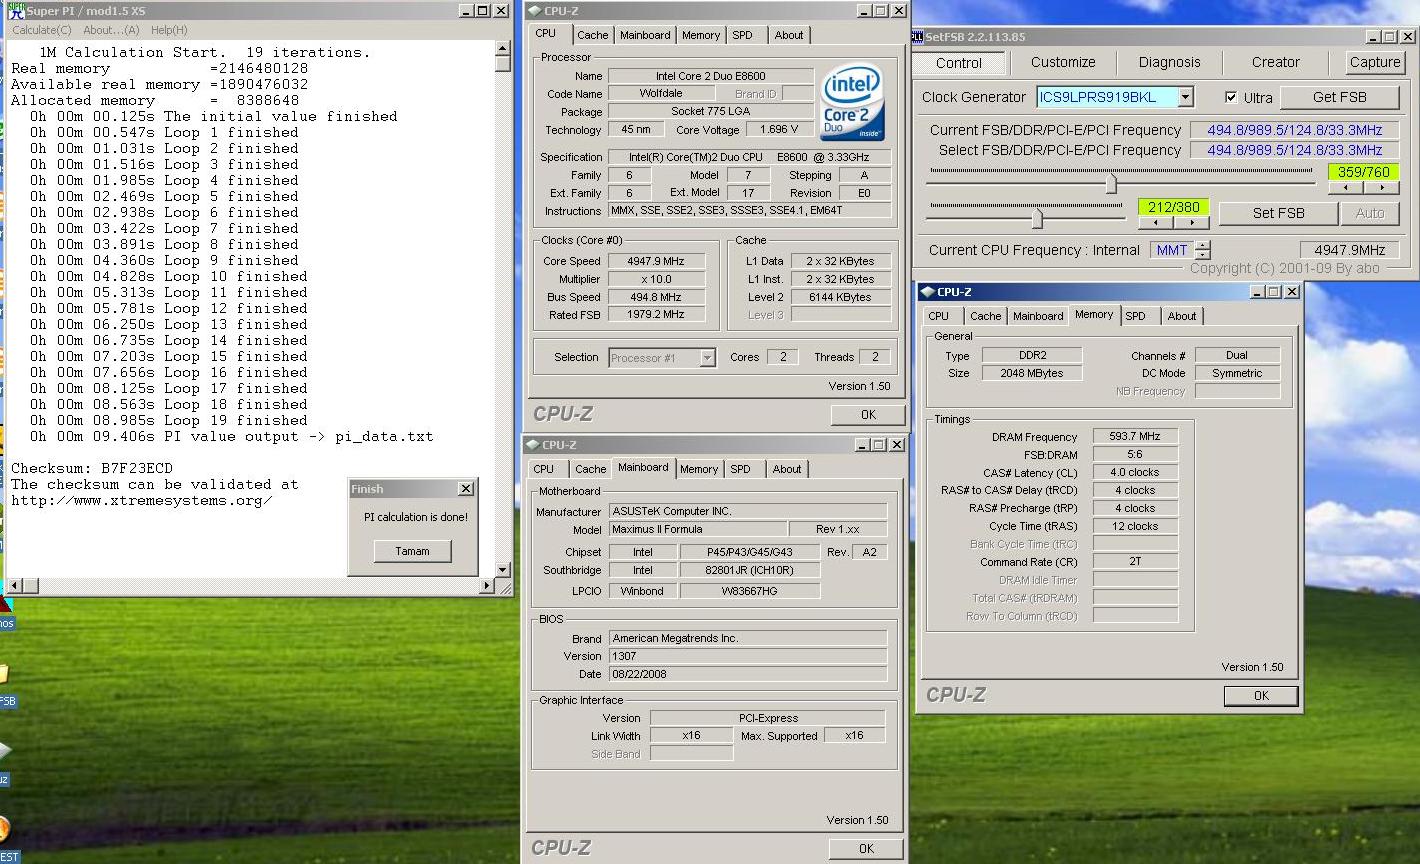This screenshot has height=864, width=1420.
Task: Click Tamam in the Finish dialog
Action: click(412, 551)
